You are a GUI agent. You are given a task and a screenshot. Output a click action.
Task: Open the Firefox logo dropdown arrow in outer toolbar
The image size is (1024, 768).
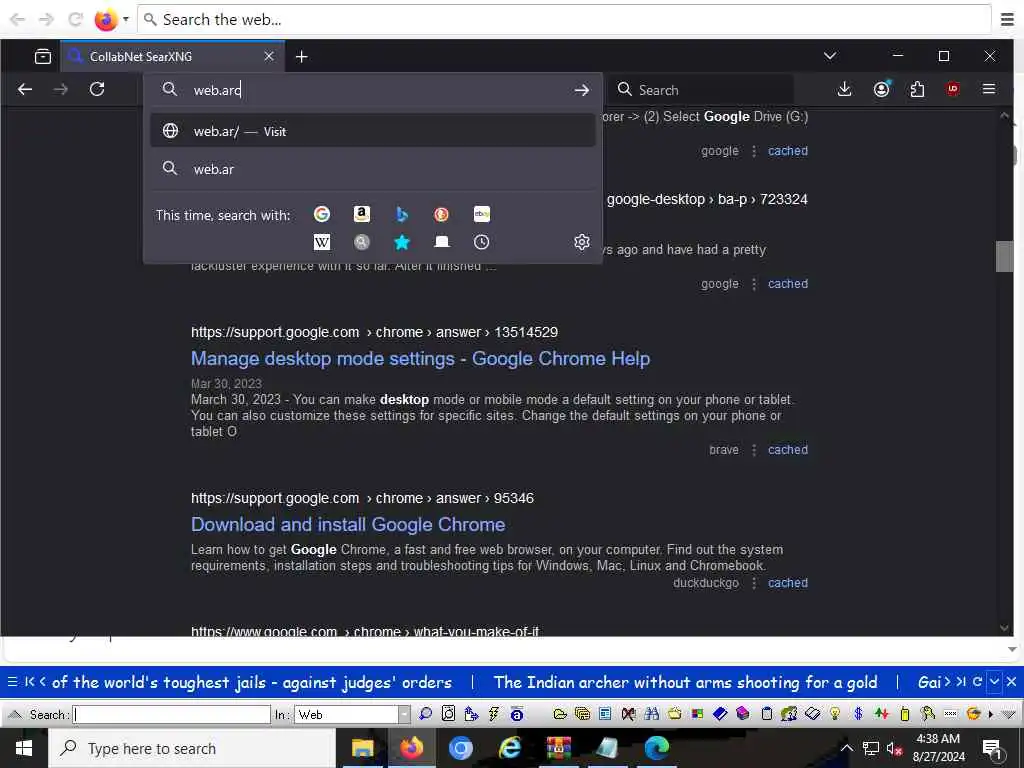pos(125,19)
